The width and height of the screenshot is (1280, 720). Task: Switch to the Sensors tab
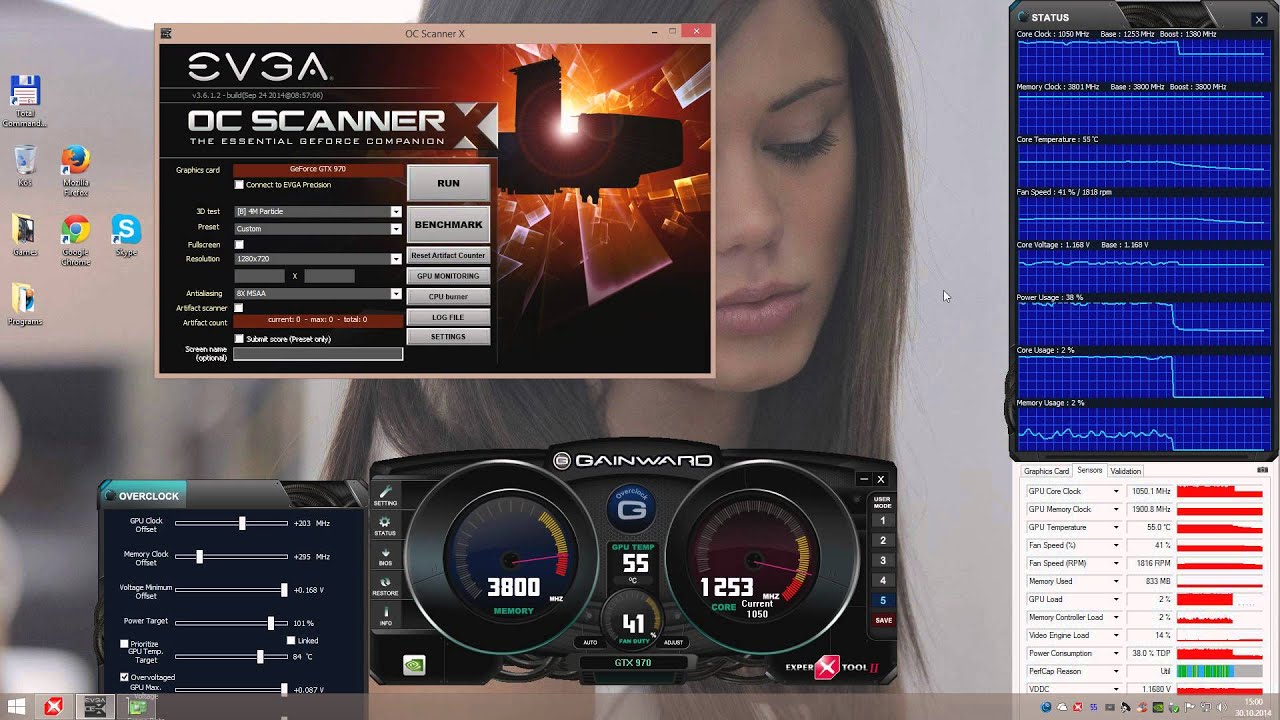(x=1089, y=471)
